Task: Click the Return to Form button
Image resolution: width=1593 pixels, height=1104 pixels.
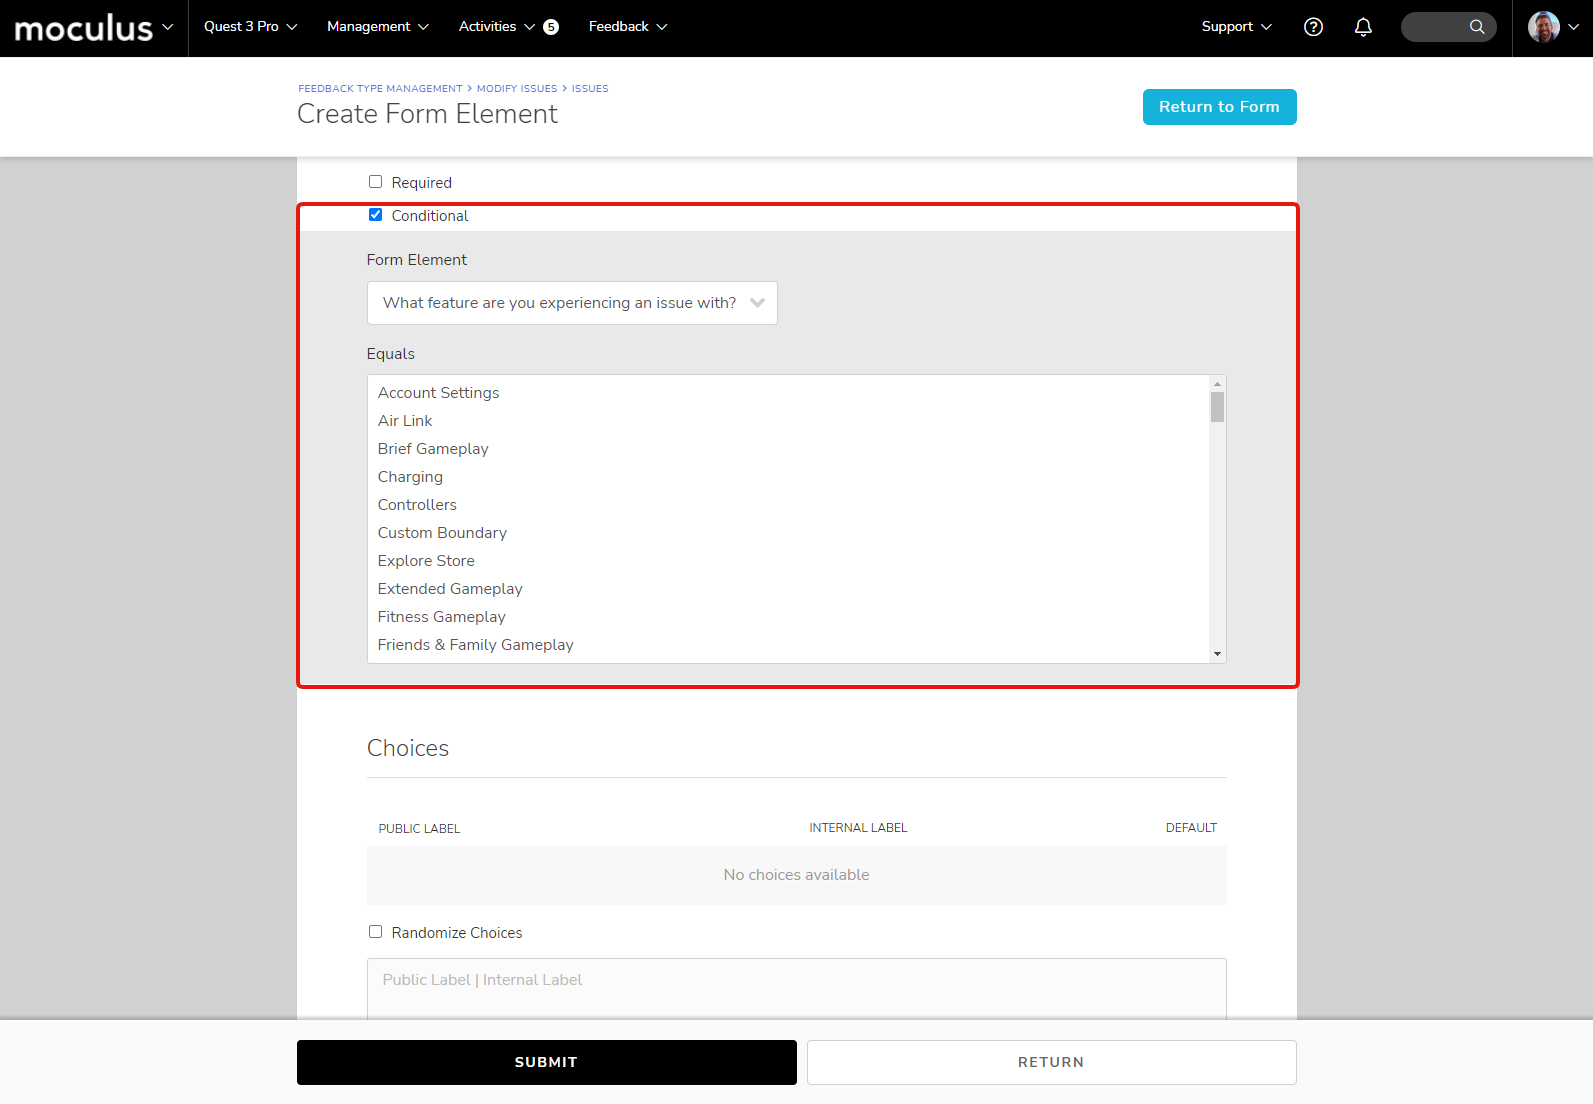Action: coord(1219,107)
